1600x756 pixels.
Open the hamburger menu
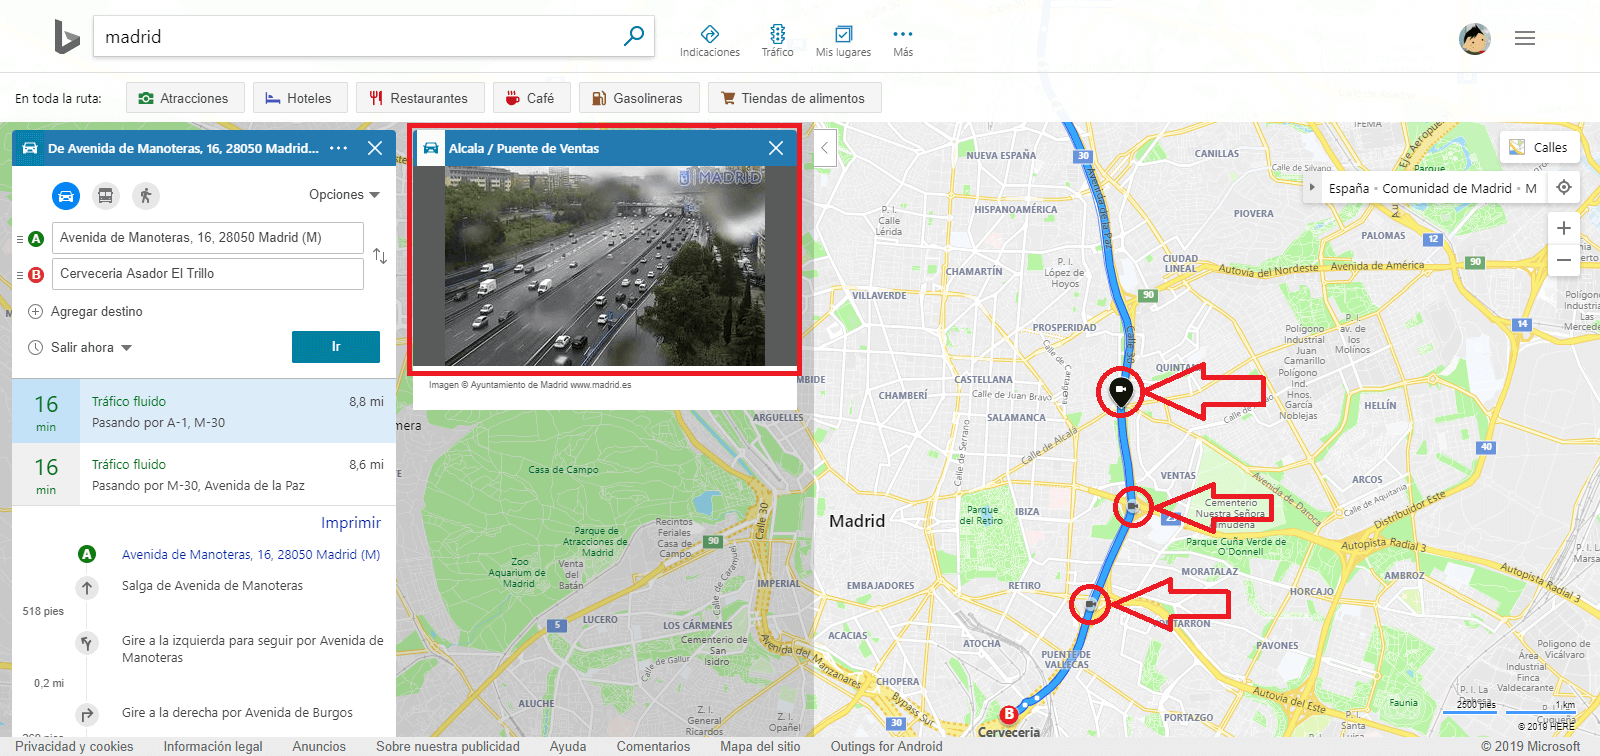click(1525, 38)
